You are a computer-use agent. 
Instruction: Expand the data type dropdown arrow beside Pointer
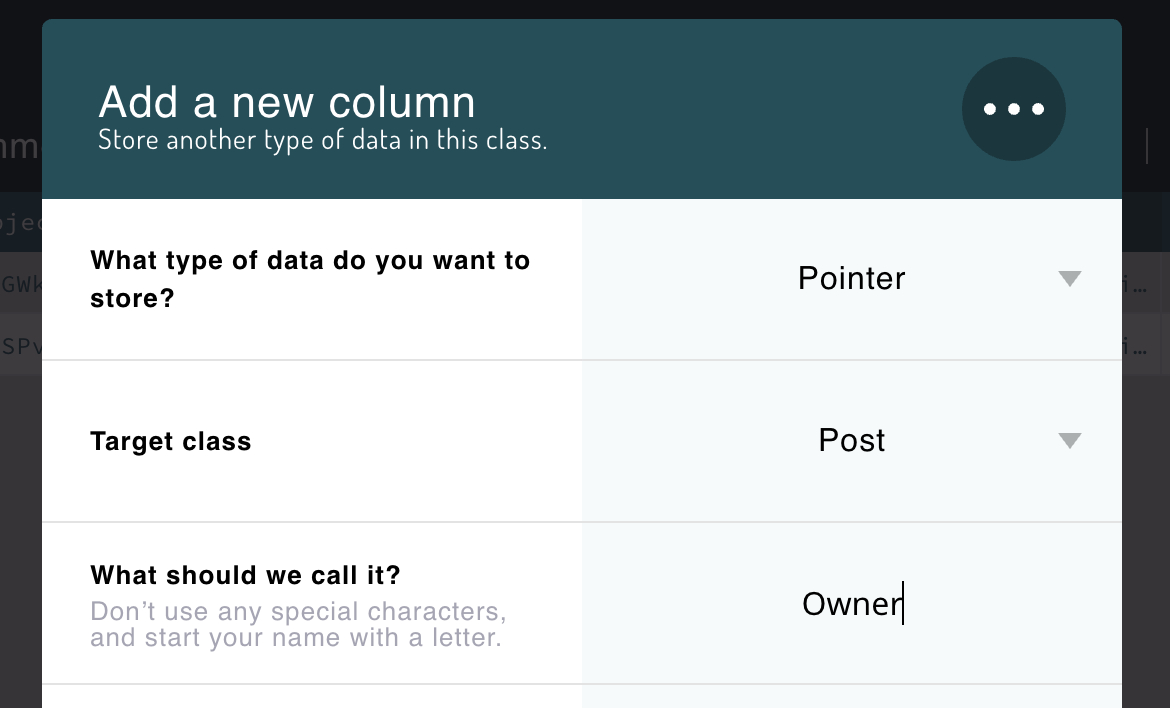tap(1069, 279)
